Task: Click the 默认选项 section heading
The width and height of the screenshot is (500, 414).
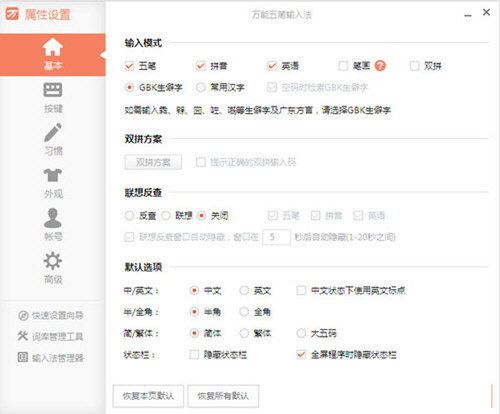Action: [143, 267]
